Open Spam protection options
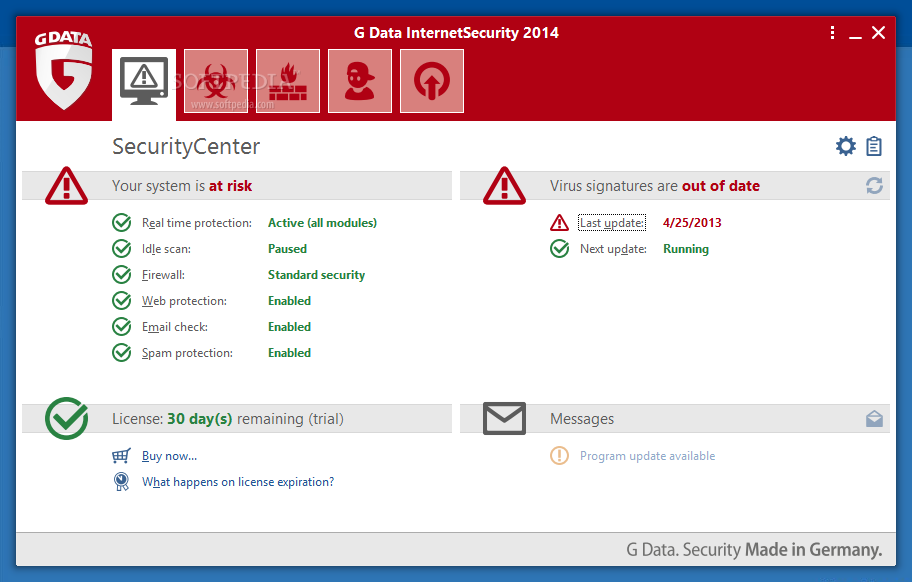The width and height of the screenshot is (912, 582). pyautogui.click(x=187, y=353)
